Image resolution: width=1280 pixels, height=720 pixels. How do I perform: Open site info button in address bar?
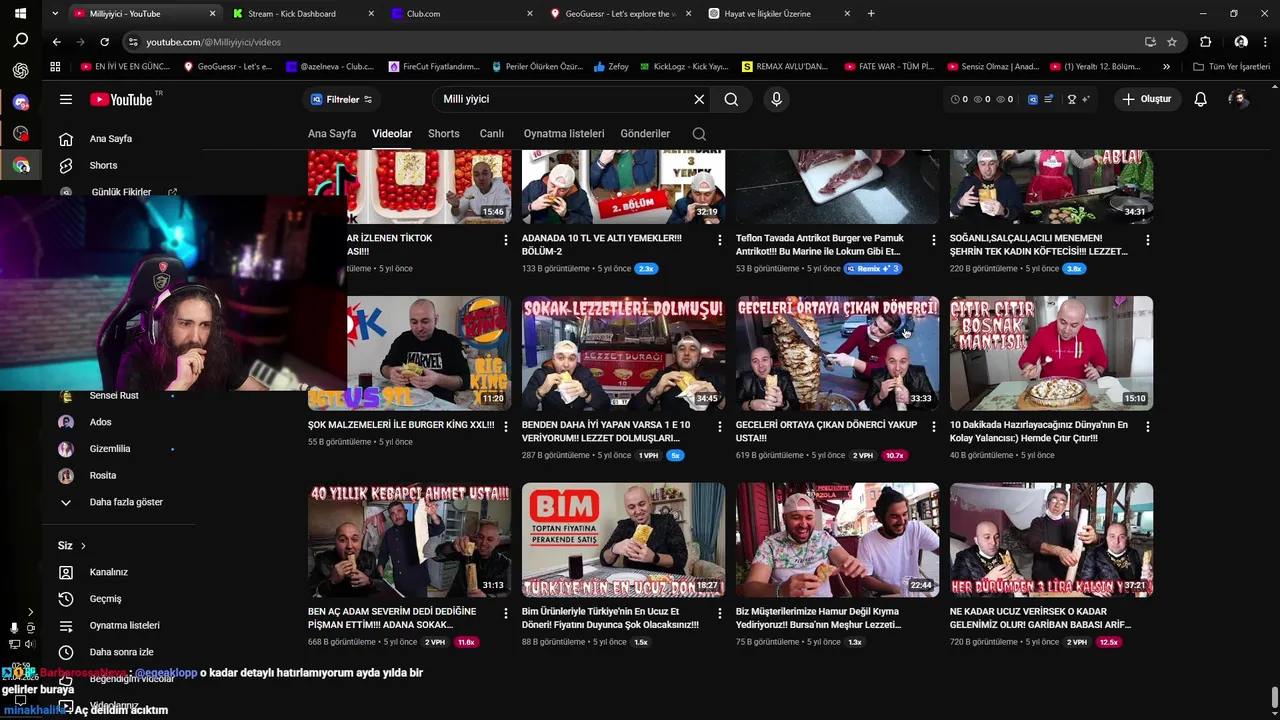point(133,42)
